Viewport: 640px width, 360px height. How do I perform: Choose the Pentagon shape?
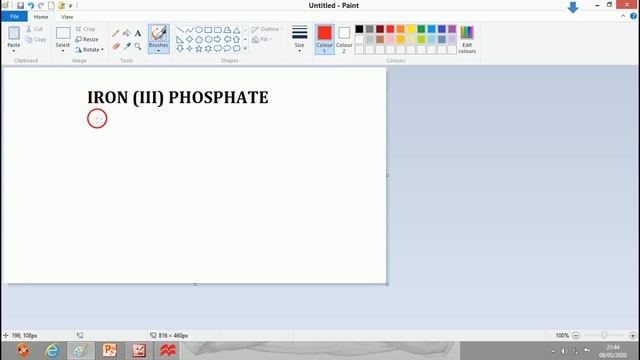199,39
